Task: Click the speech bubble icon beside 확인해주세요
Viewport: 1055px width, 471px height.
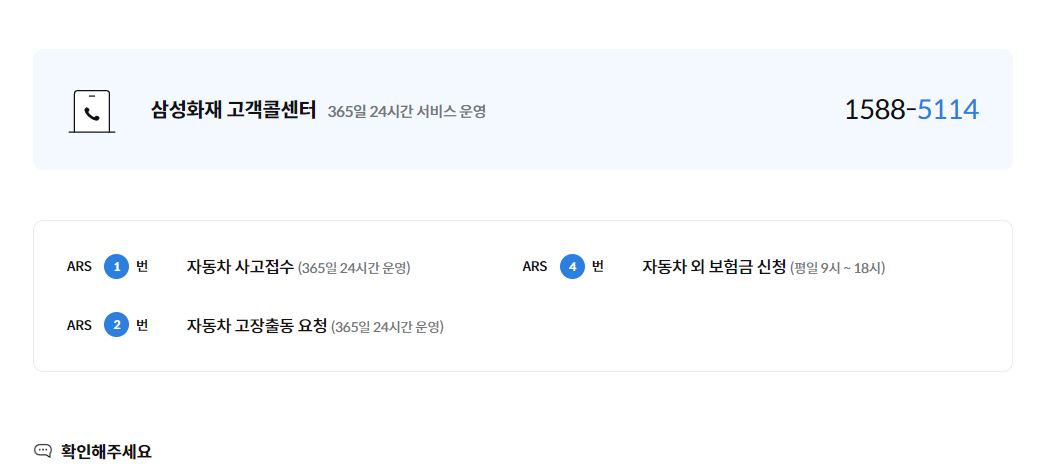Action: click(x=42, y=451)
